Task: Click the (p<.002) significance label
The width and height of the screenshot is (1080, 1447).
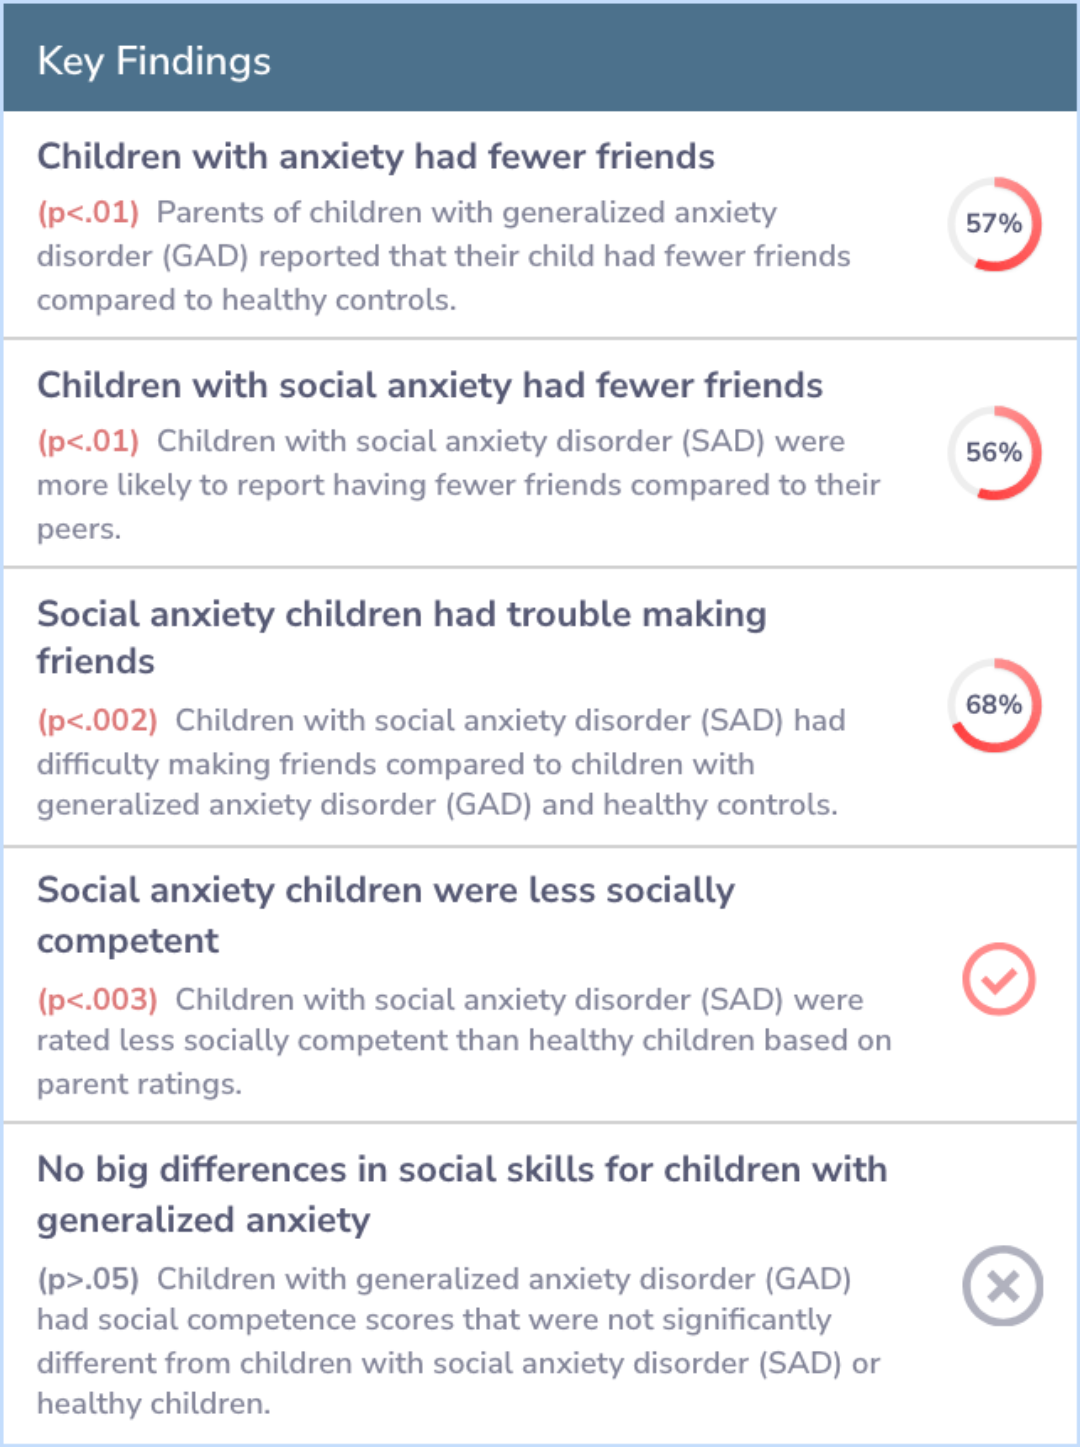Action: click(x=97, y=721)
